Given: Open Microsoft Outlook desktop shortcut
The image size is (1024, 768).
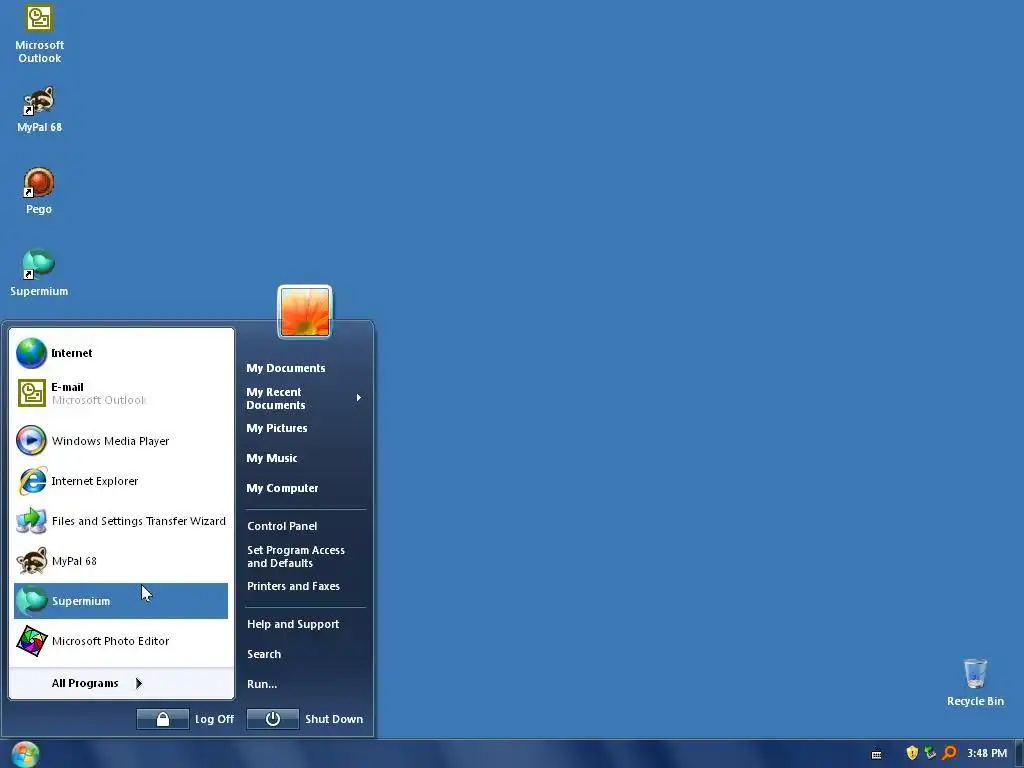Looking at the screenshot, I should tap(39, 34).
